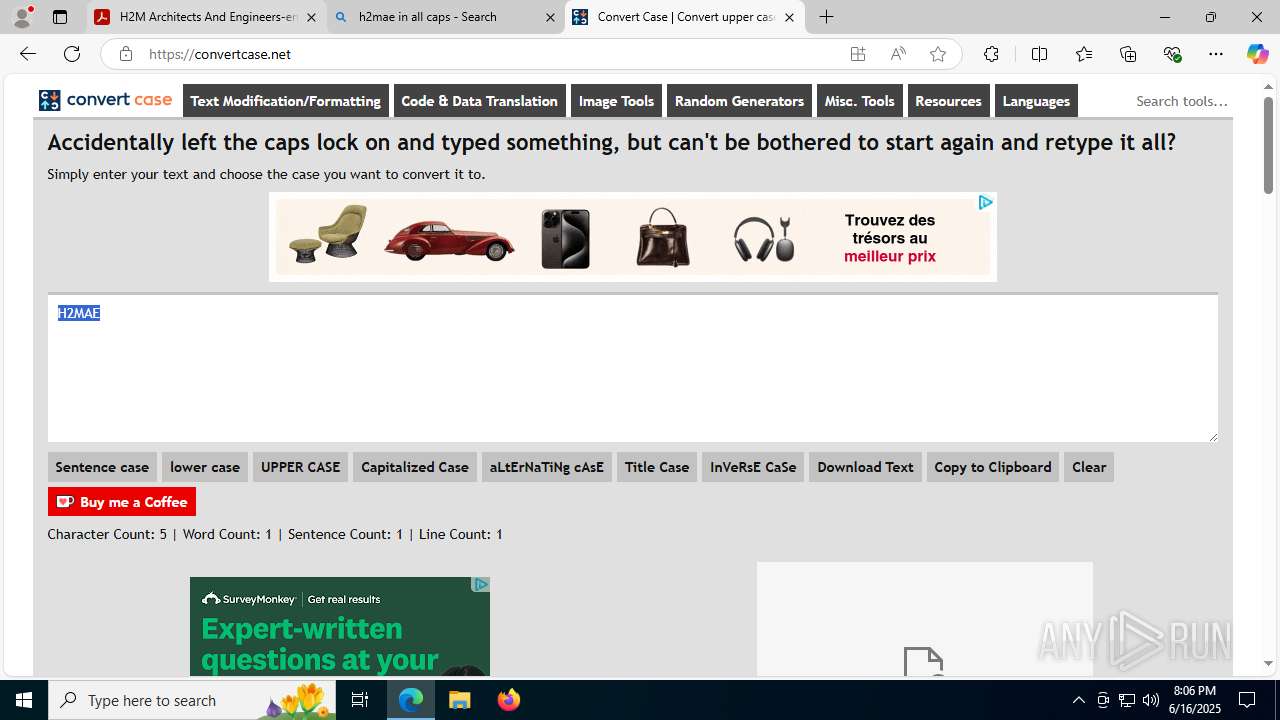The height and width of the screenshot is (720, 1280).
Task: Open the network status tray icon
Action: click(x=1127, y=700)
